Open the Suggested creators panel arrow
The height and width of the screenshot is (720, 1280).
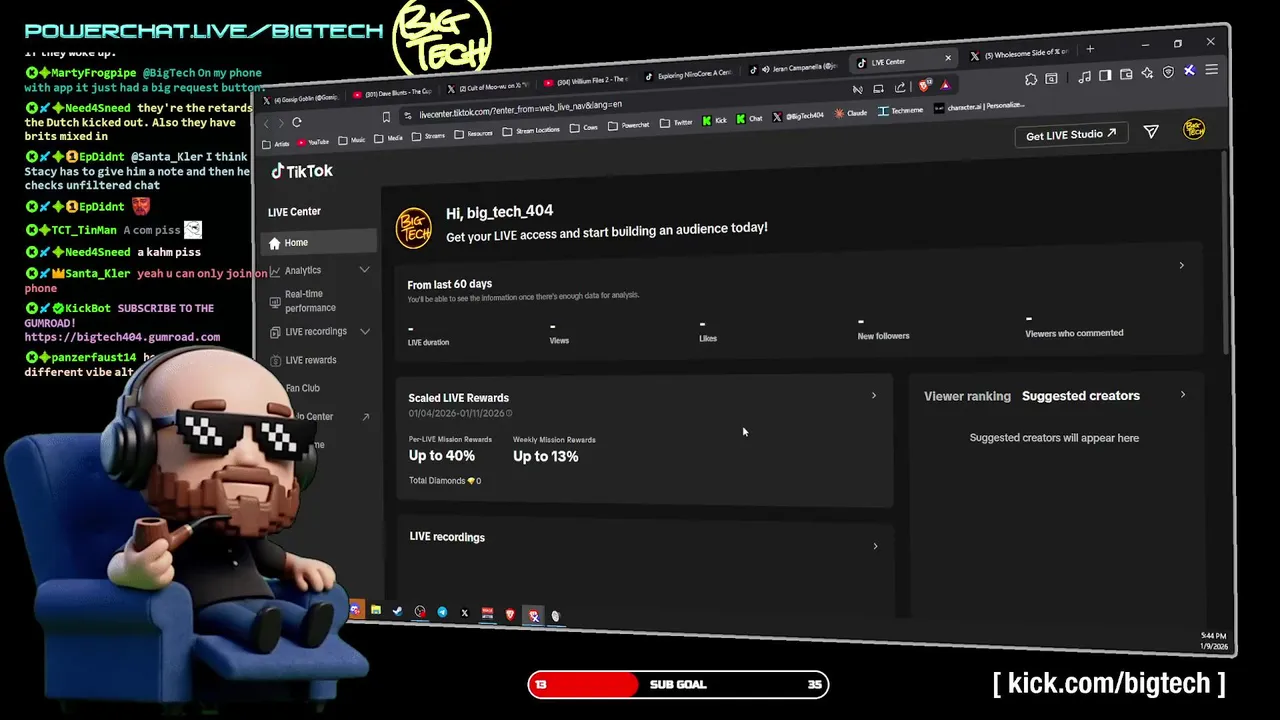click(x=1182, y=394)
